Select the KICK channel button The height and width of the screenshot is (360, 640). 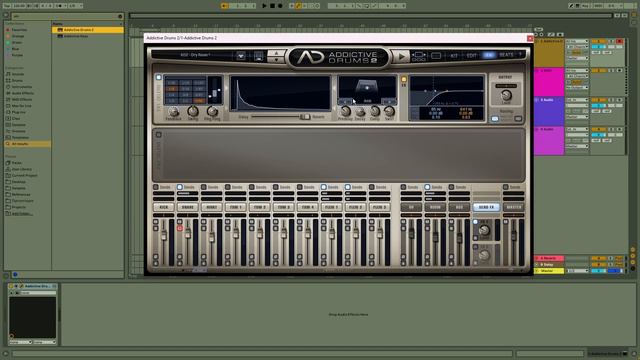[x=164, y=207]
